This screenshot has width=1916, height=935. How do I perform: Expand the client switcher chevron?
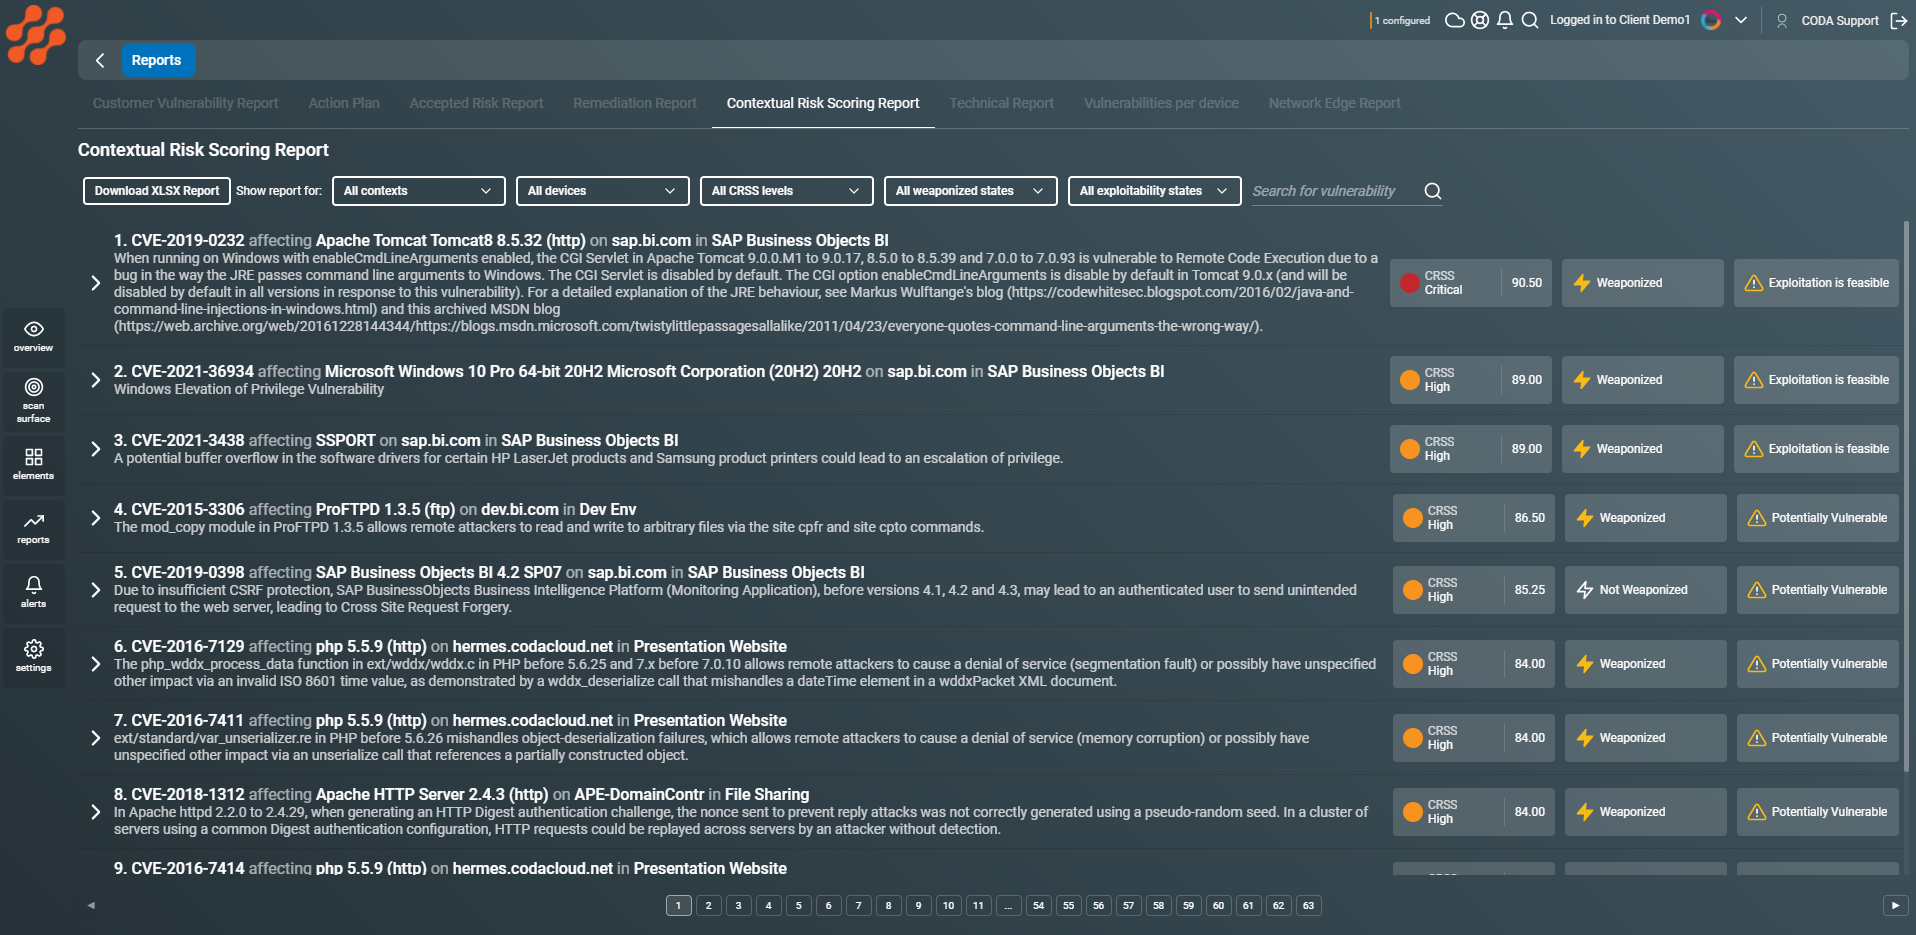click(x=1741, y=20)
